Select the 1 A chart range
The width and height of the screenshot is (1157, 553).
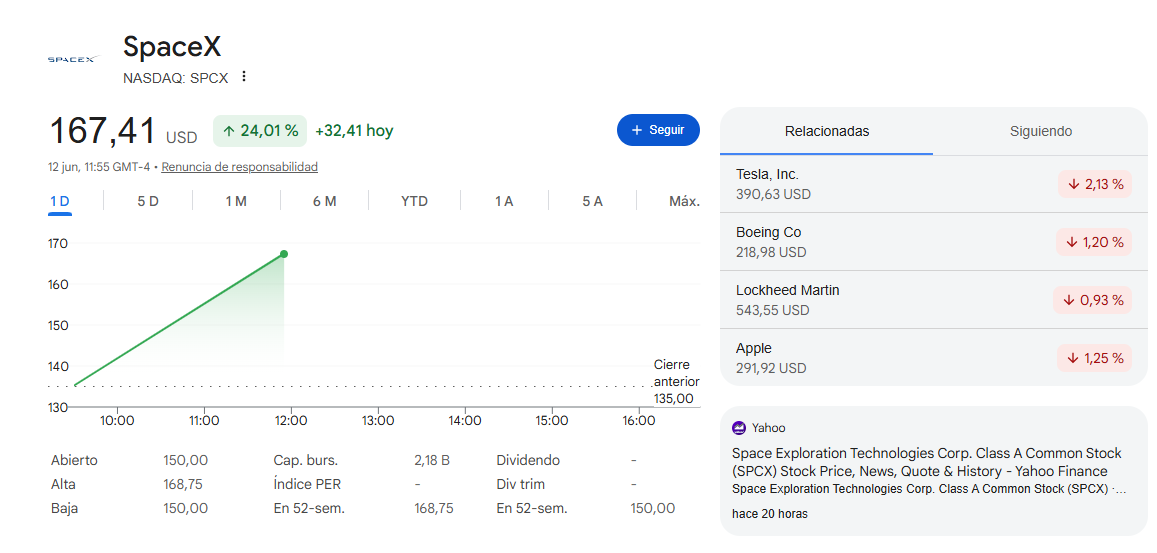click(x=504, y=201)
